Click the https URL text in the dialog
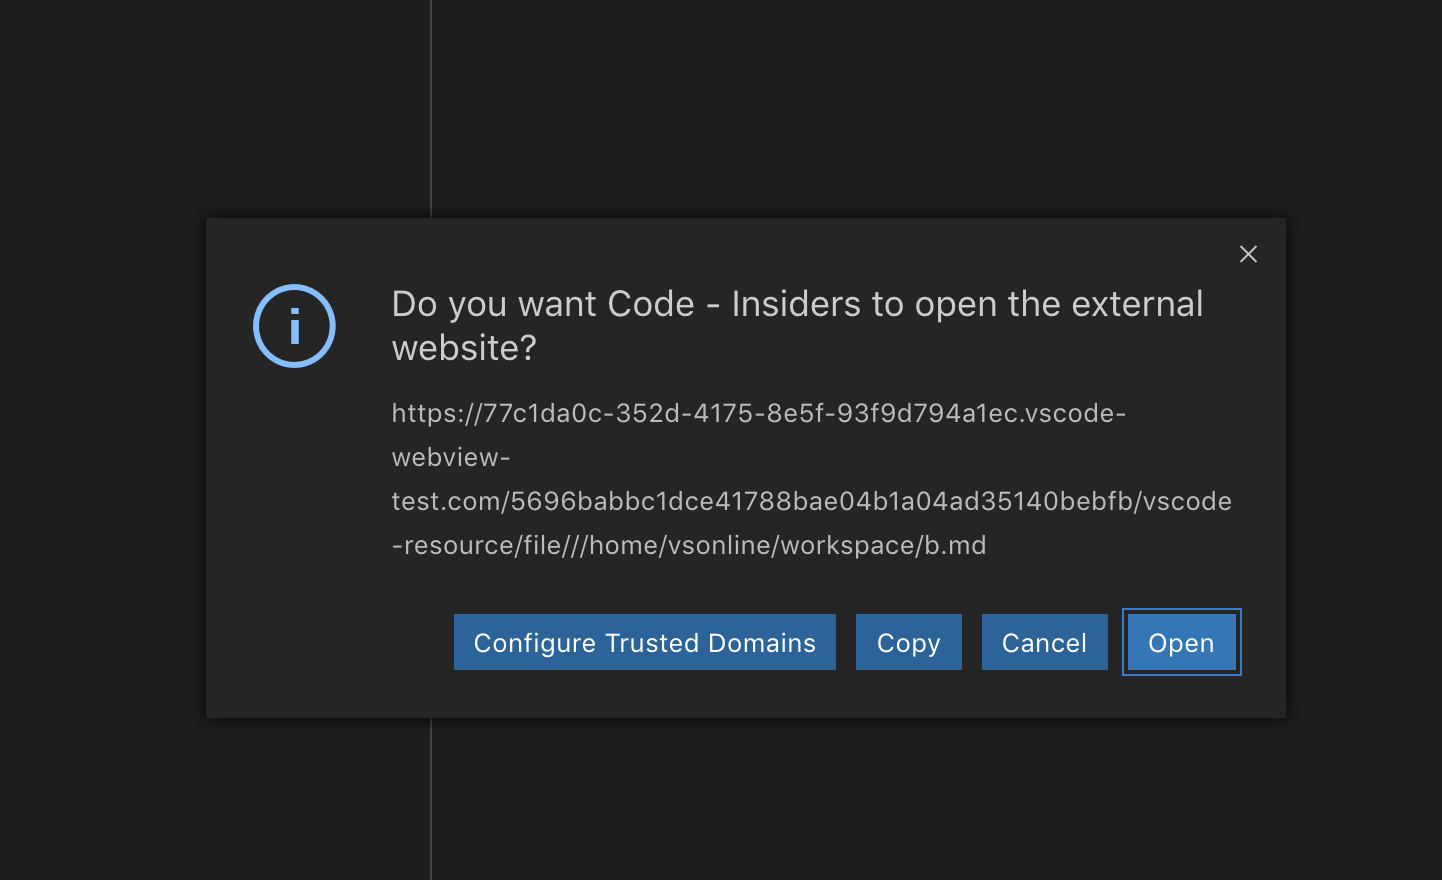1442x880 pixels. 757,413
